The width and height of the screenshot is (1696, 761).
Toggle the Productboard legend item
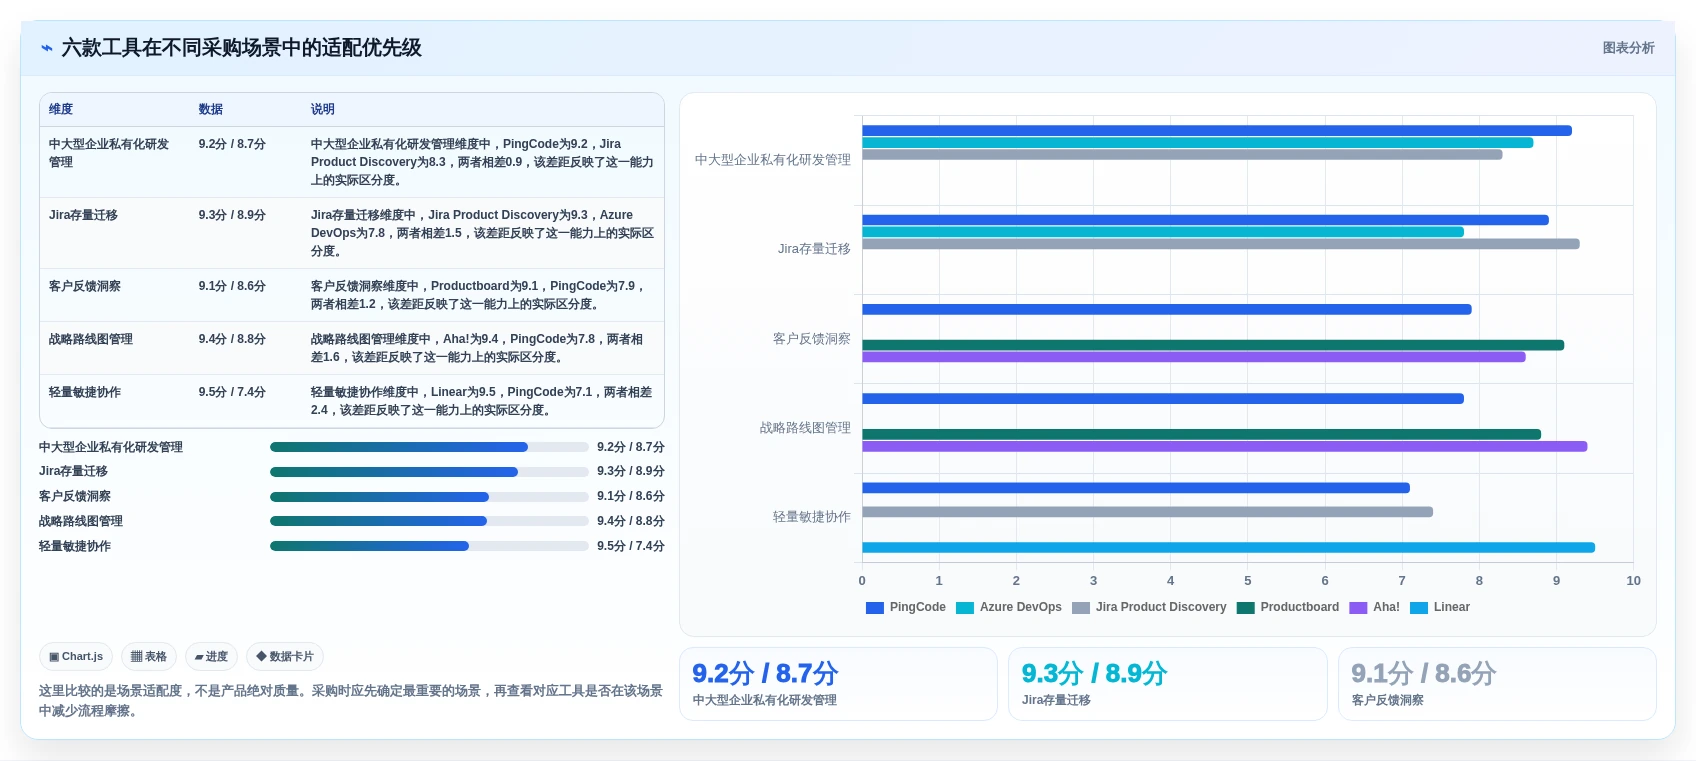click(1288, 607)
